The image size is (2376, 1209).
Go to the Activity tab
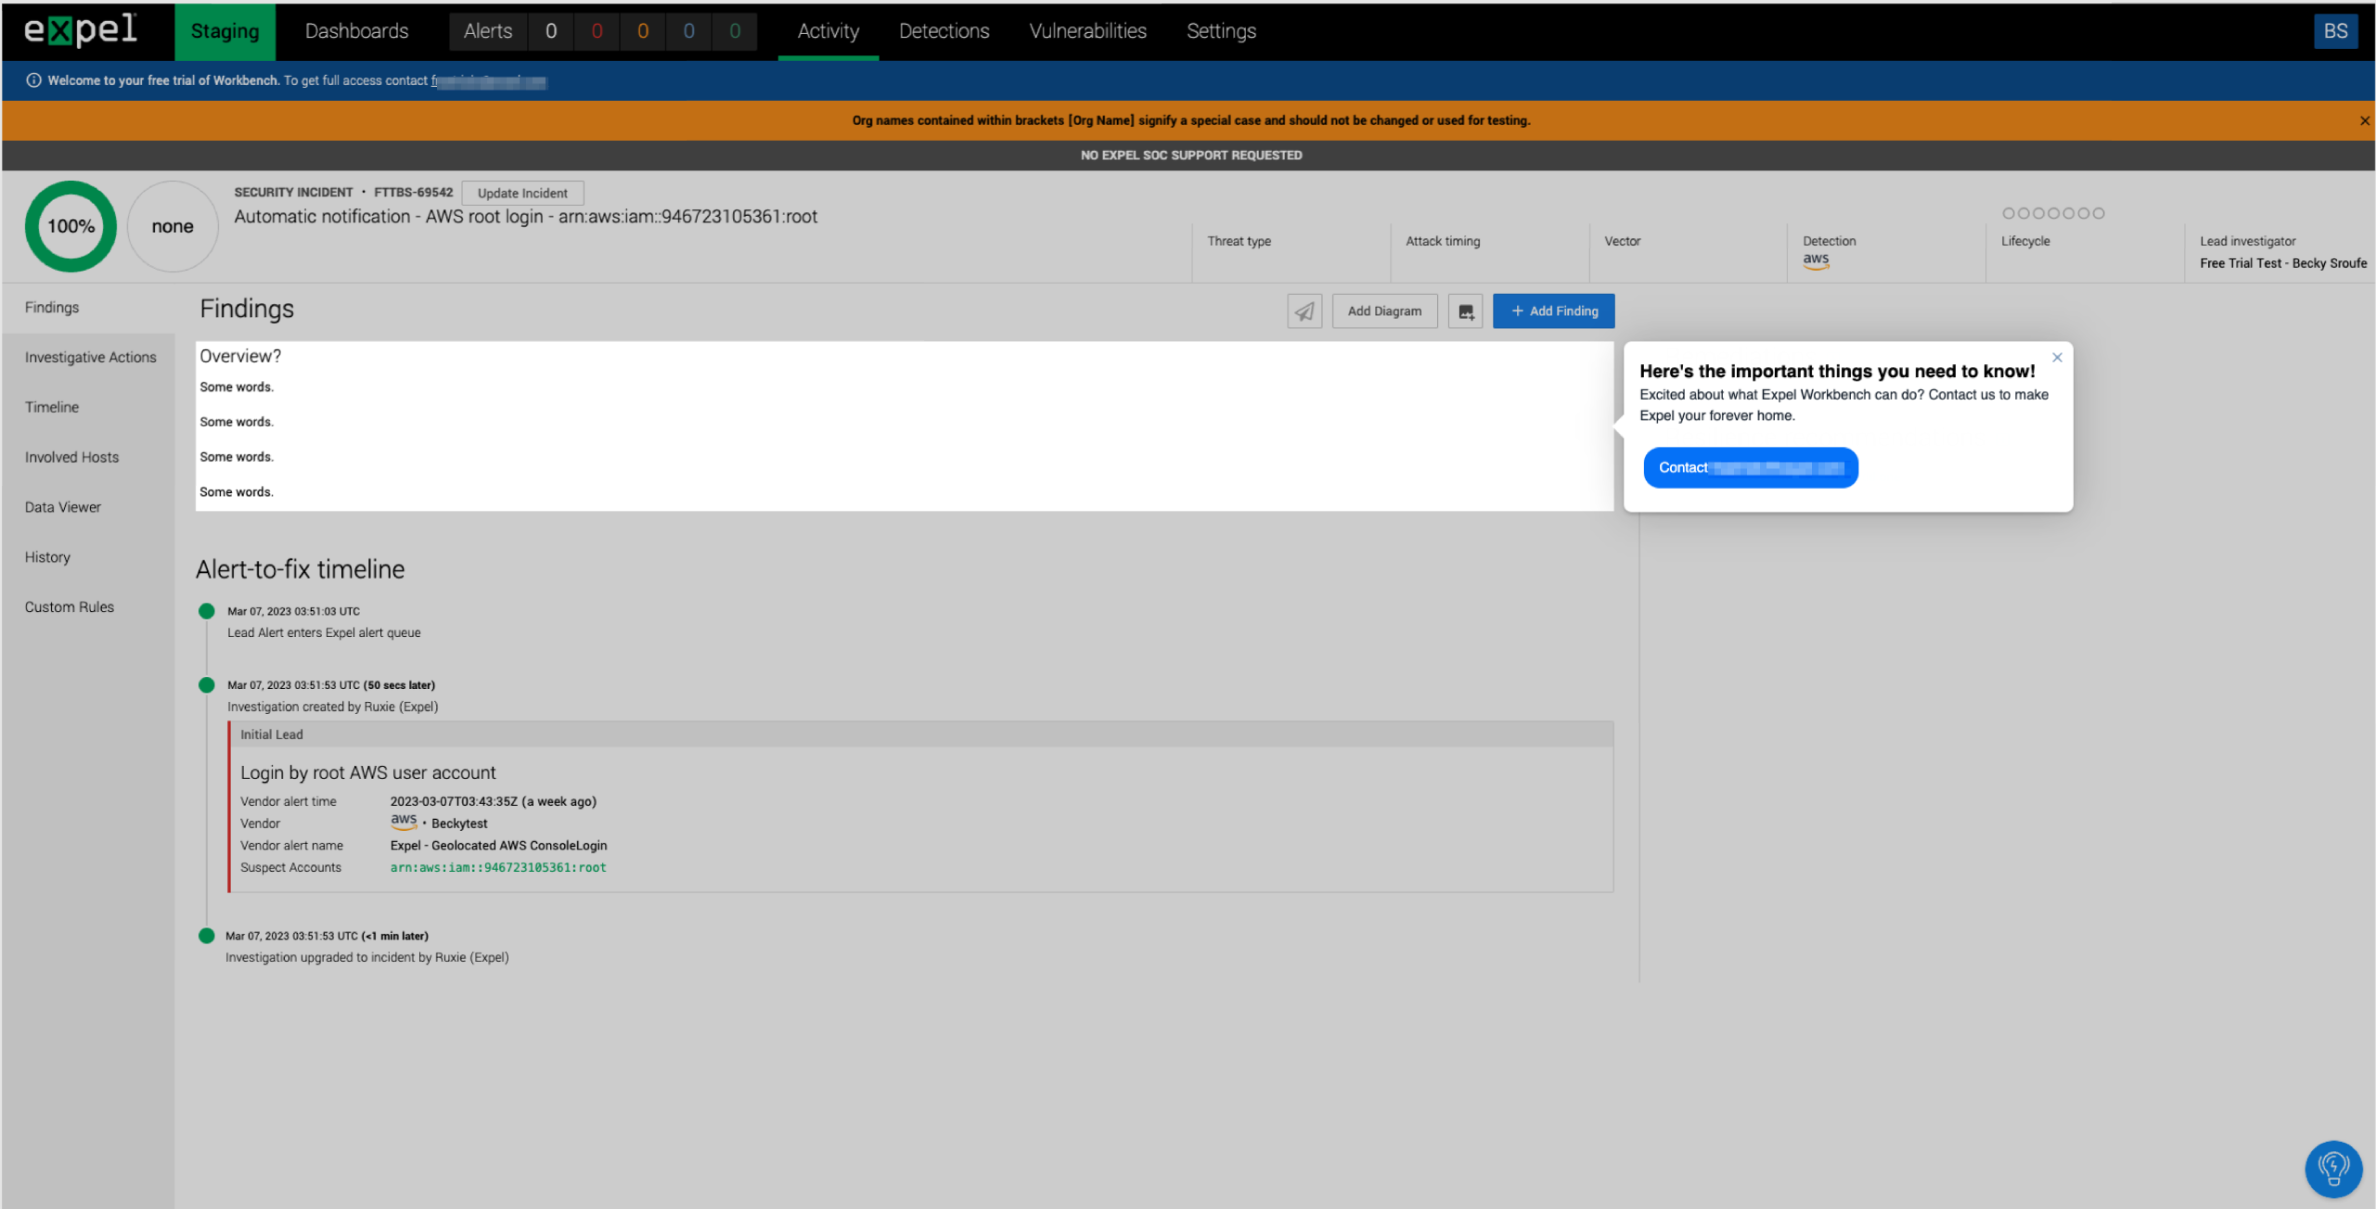(x=828, y=31)
